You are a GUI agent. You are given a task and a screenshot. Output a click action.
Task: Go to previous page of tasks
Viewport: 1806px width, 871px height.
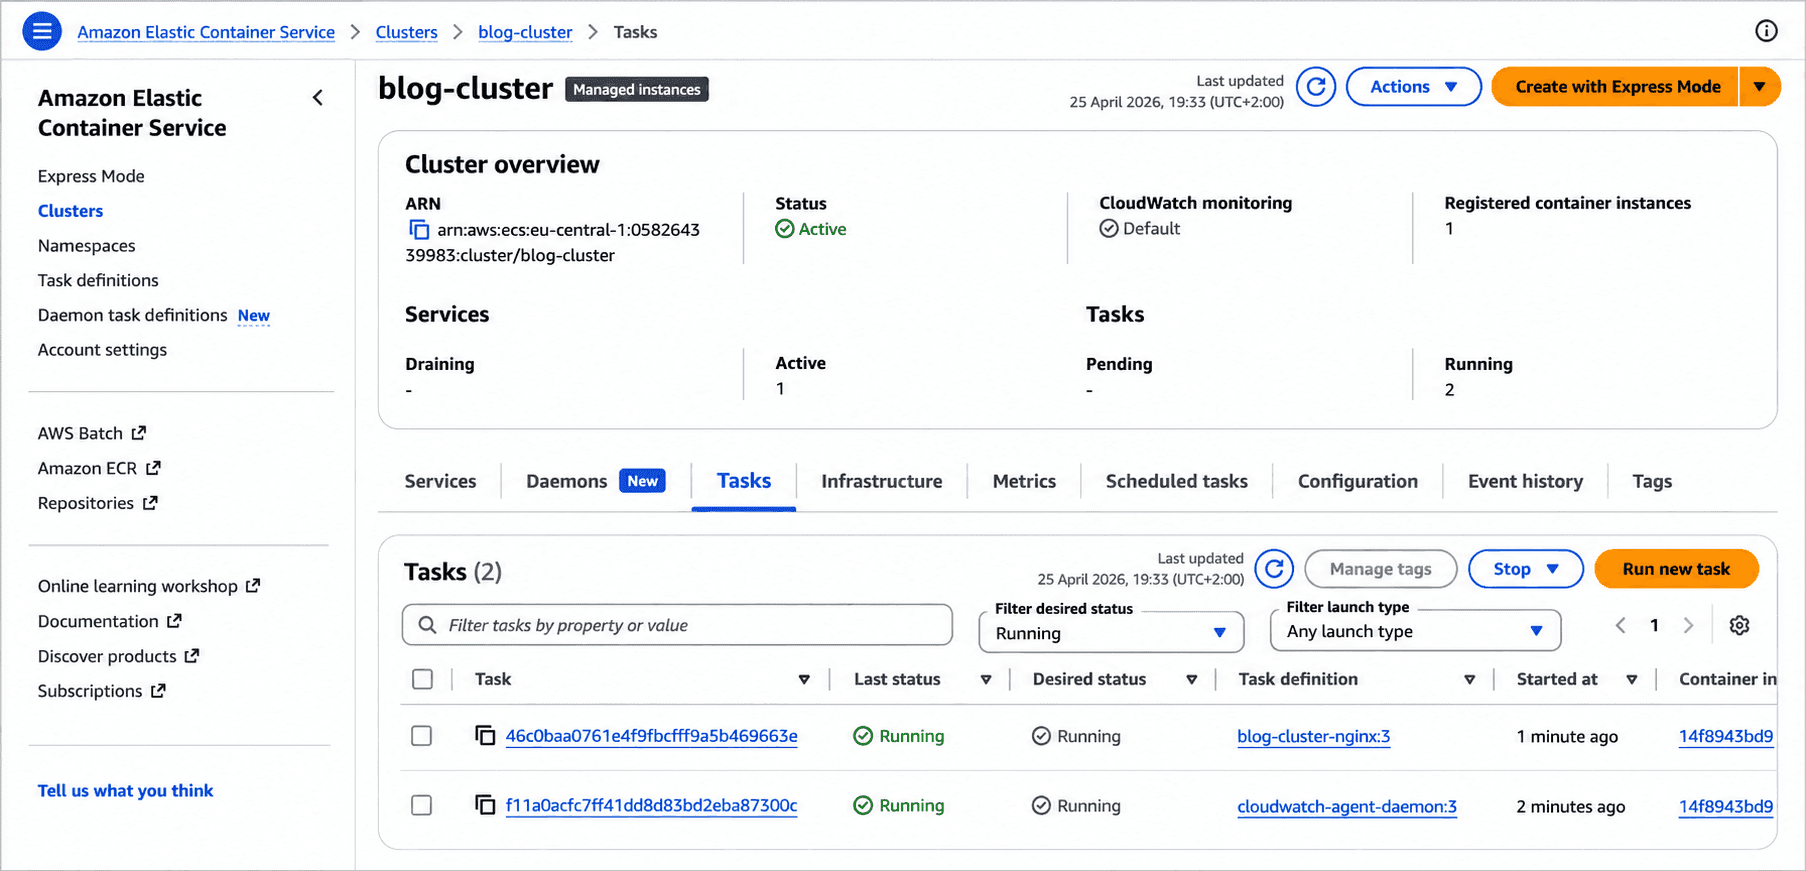click(x=1620, y=625)
